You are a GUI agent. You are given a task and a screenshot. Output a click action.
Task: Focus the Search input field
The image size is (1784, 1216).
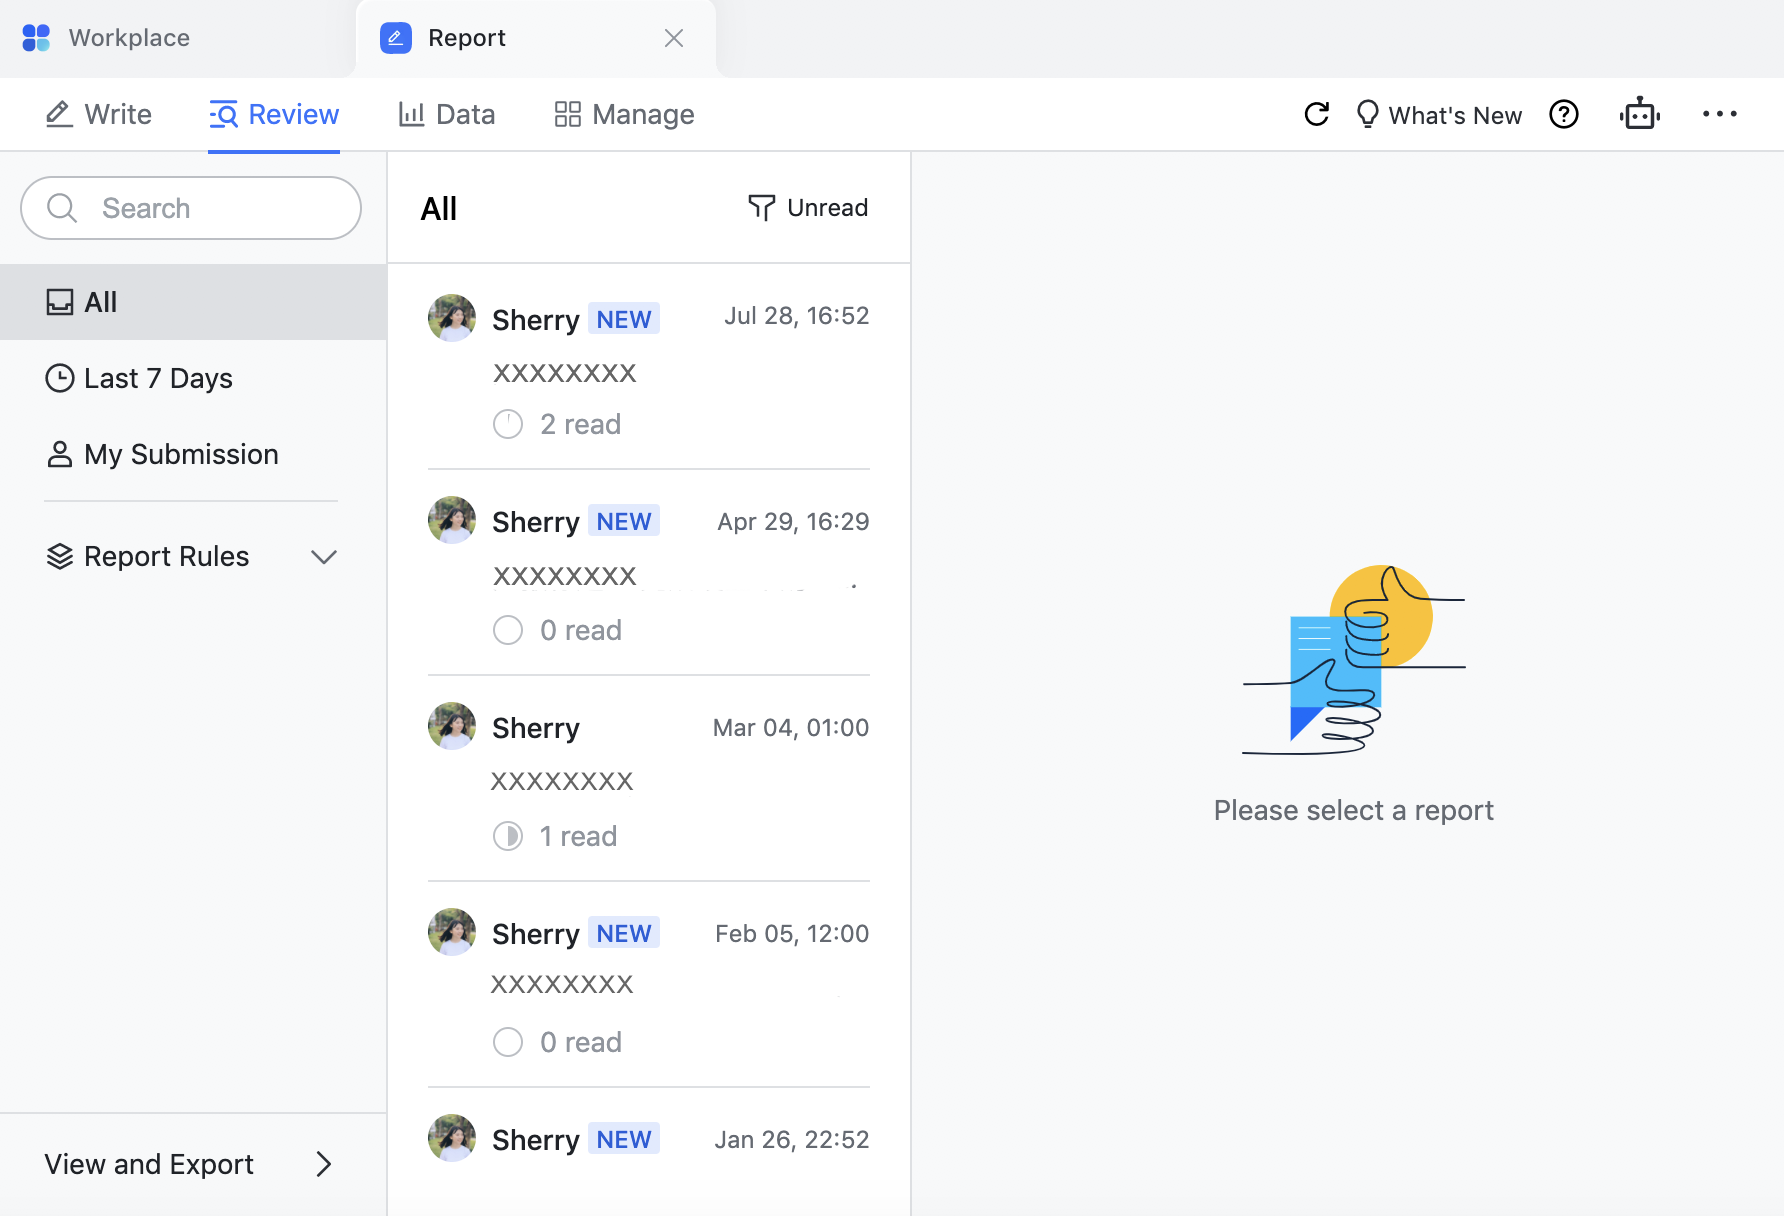[x=191, y=208]
